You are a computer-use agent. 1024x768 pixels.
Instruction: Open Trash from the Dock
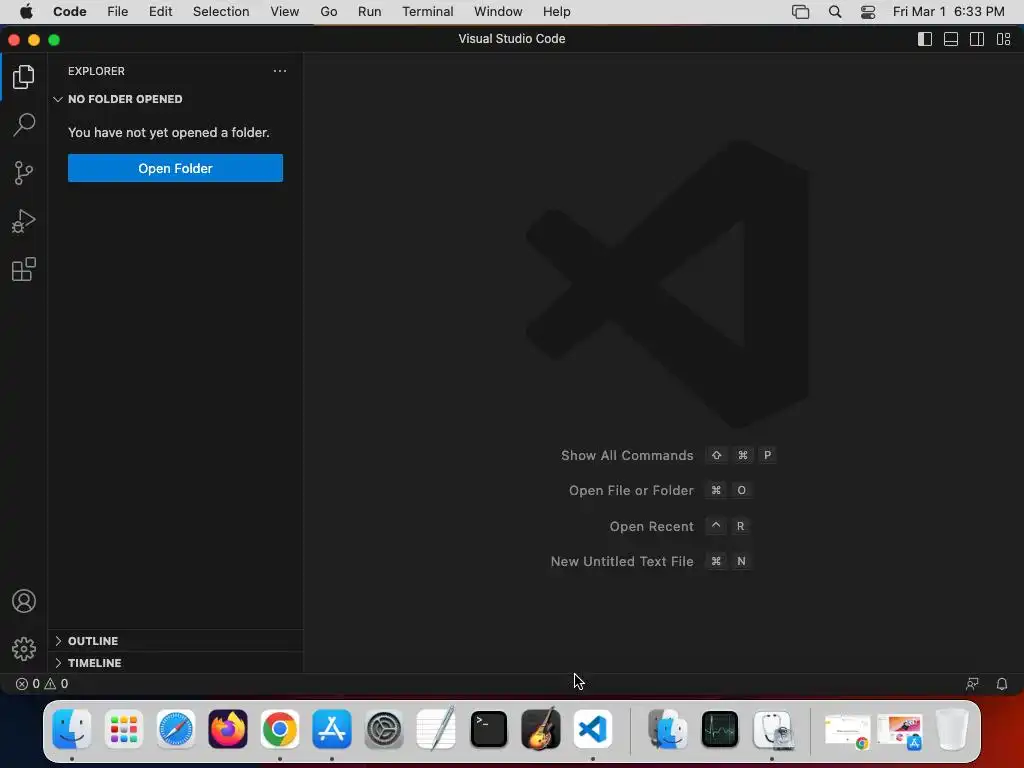[x=952, y=729]
